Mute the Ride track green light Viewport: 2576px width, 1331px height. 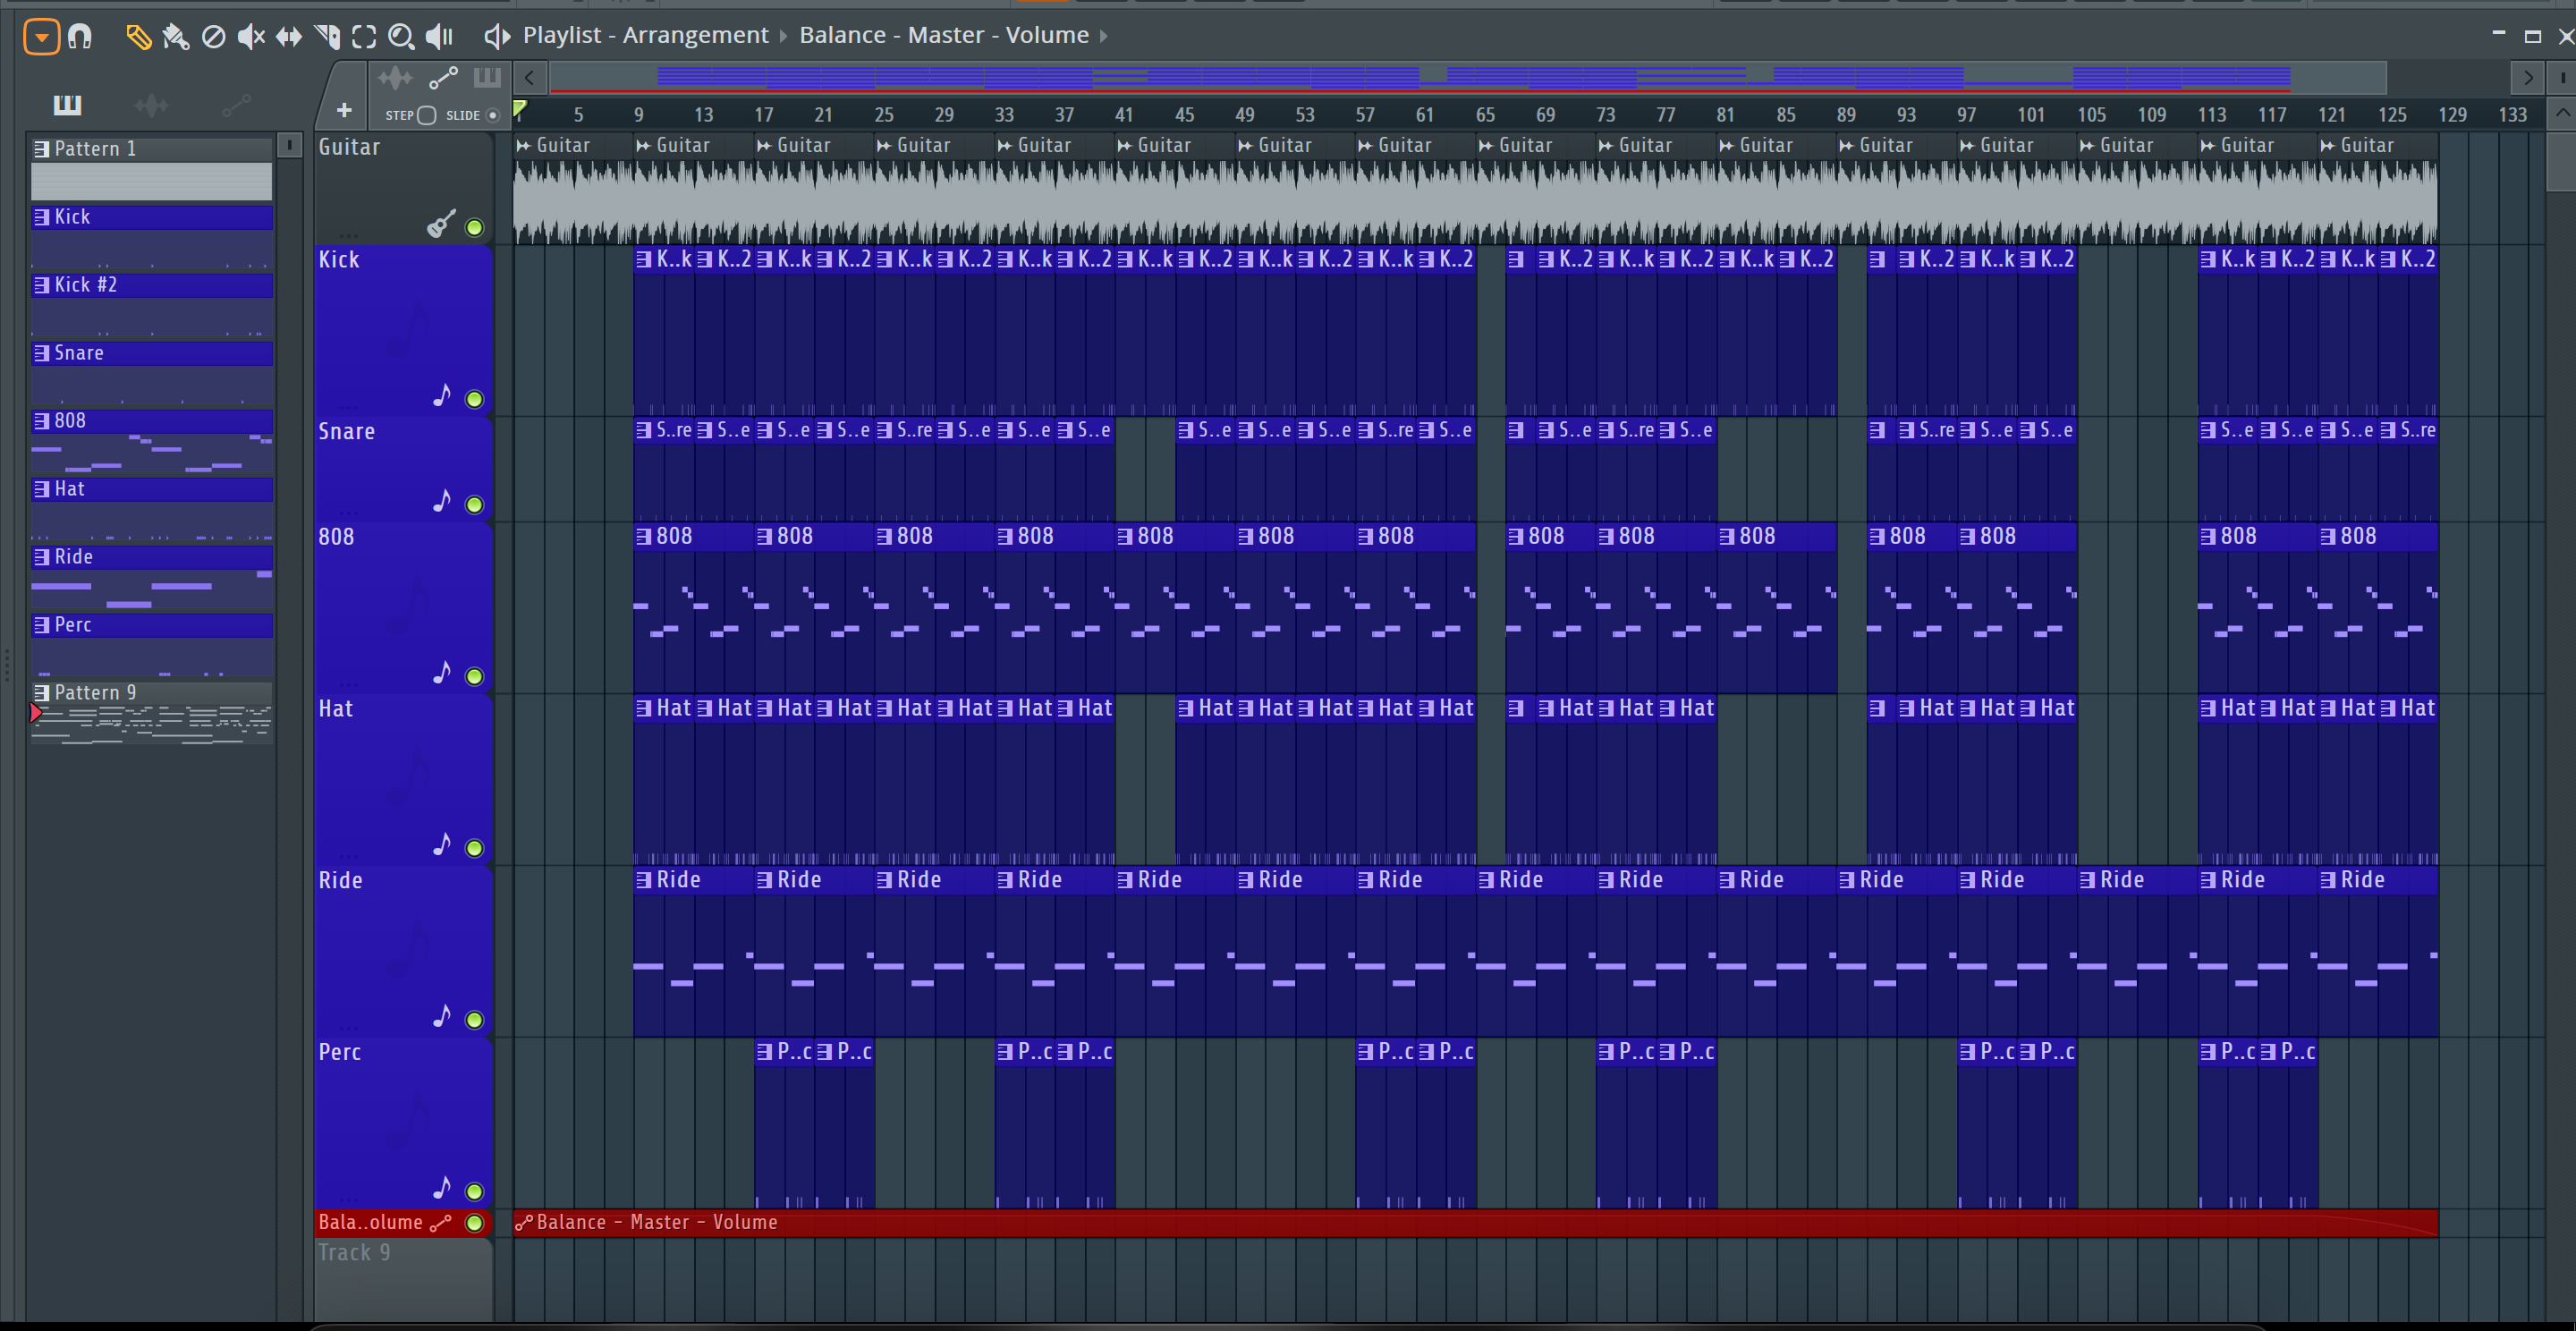pos(475,1019)
